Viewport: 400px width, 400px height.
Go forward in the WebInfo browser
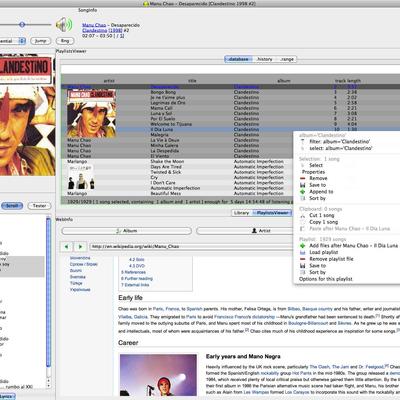(x=80, y=247)
